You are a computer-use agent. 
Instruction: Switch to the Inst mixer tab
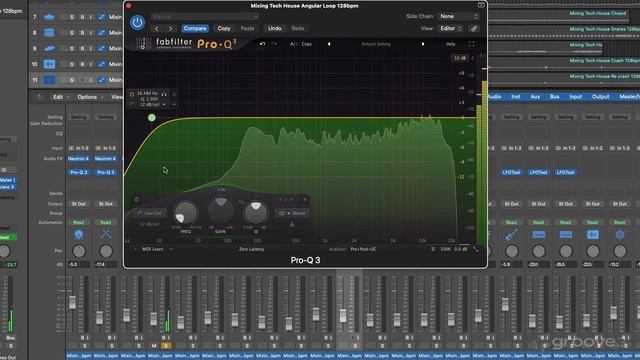(516, 97)
